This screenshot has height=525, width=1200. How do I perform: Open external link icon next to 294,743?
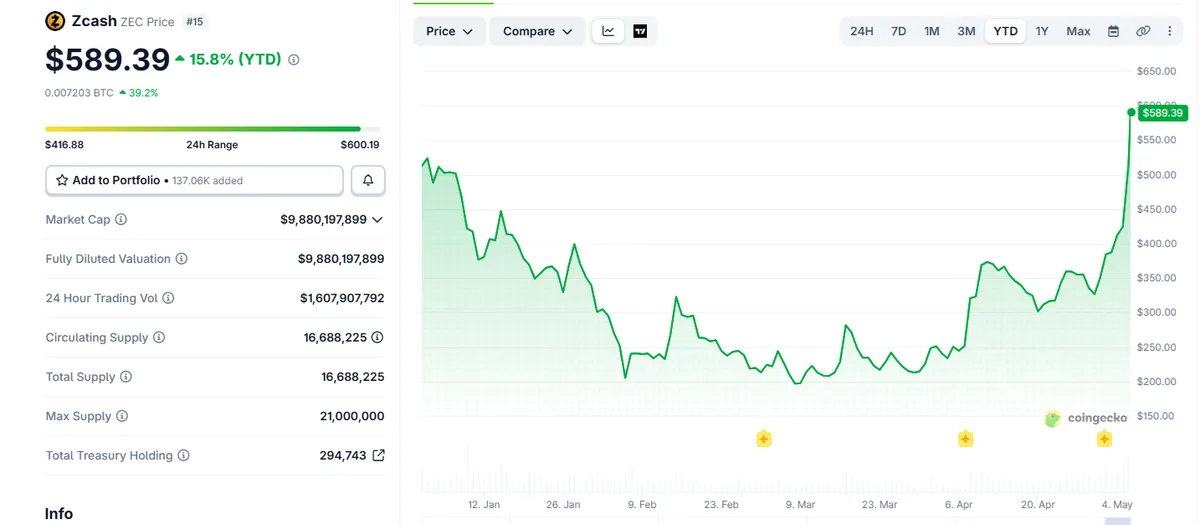coord(378,456)
